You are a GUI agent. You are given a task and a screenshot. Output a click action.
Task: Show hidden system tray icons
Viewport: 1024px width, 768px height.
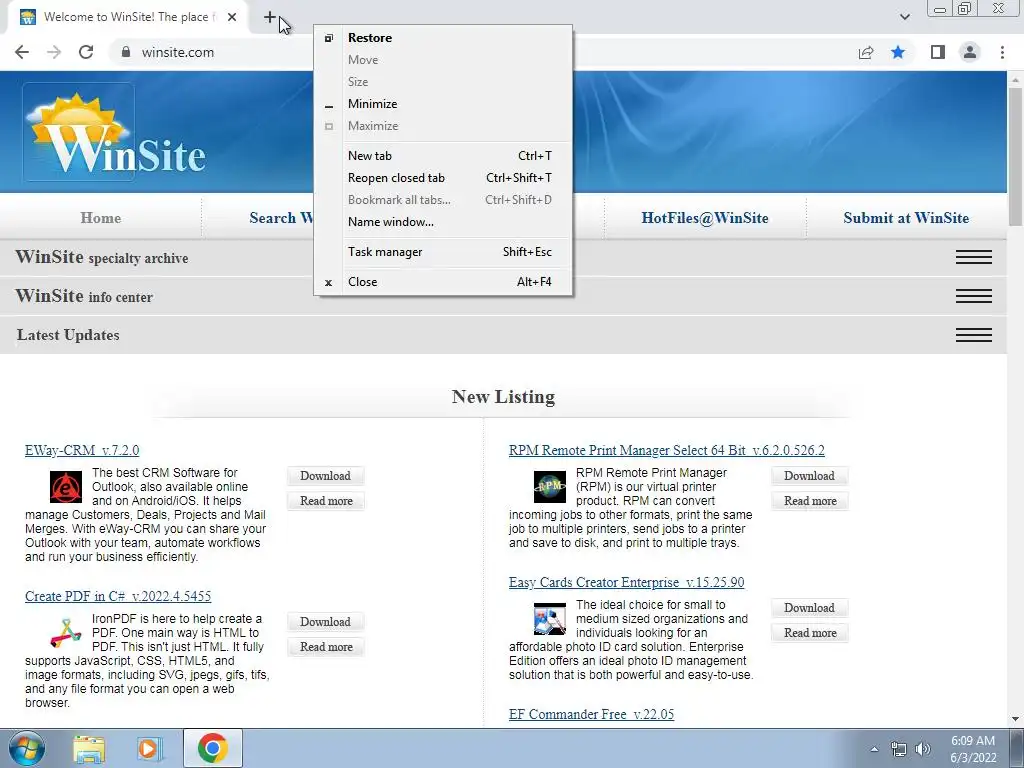click(x=874, y=749)
